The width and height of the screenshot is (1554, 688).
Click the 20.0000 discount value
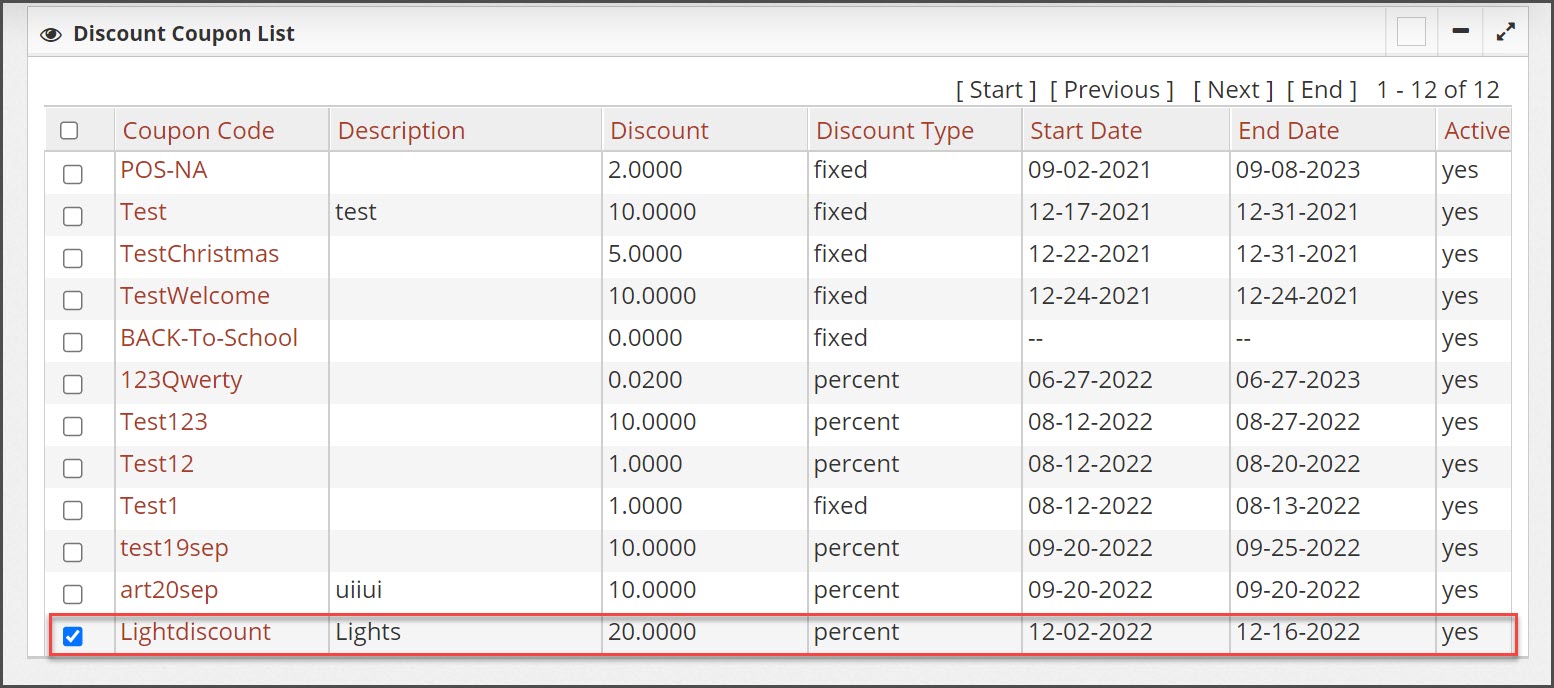(652, 632)
